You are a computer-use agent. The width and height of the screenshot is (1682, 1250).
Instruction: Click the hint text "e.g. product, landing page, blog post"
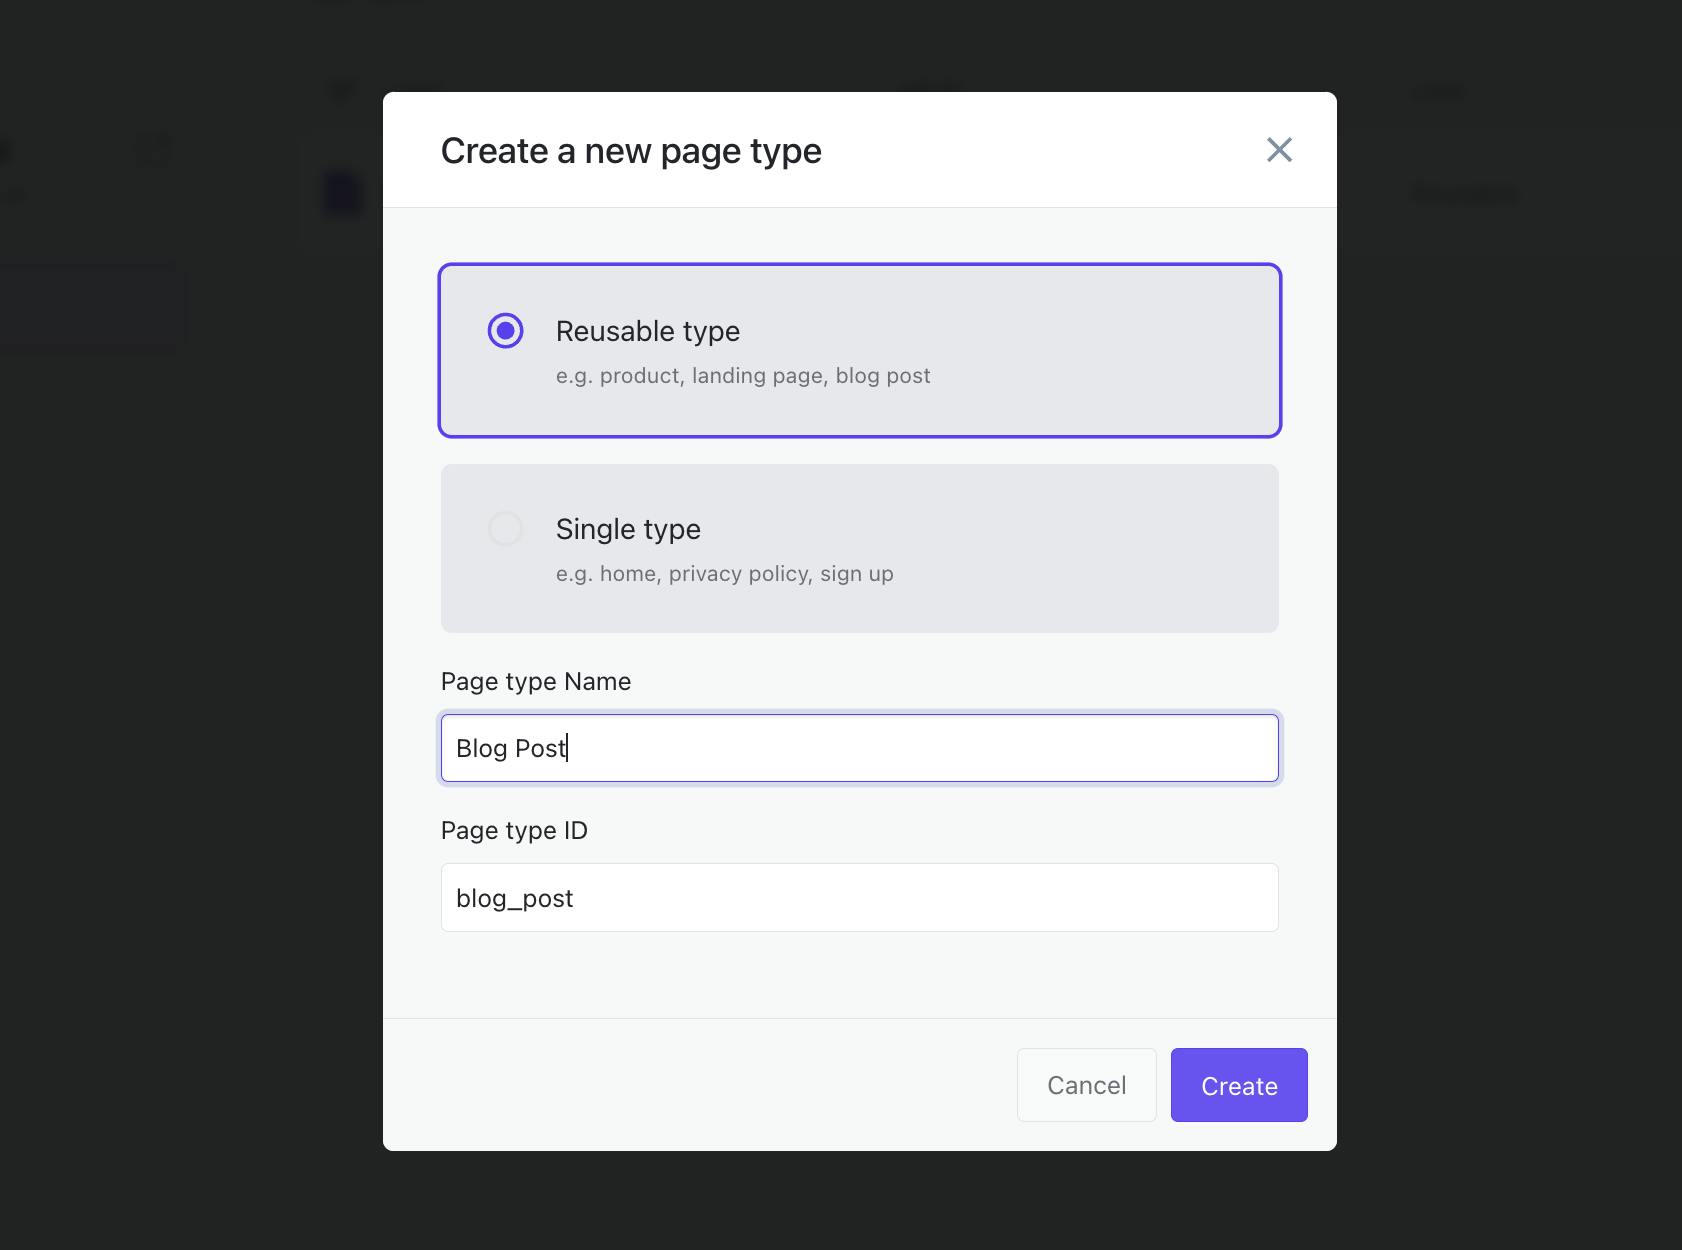click(x=744, y=376)
